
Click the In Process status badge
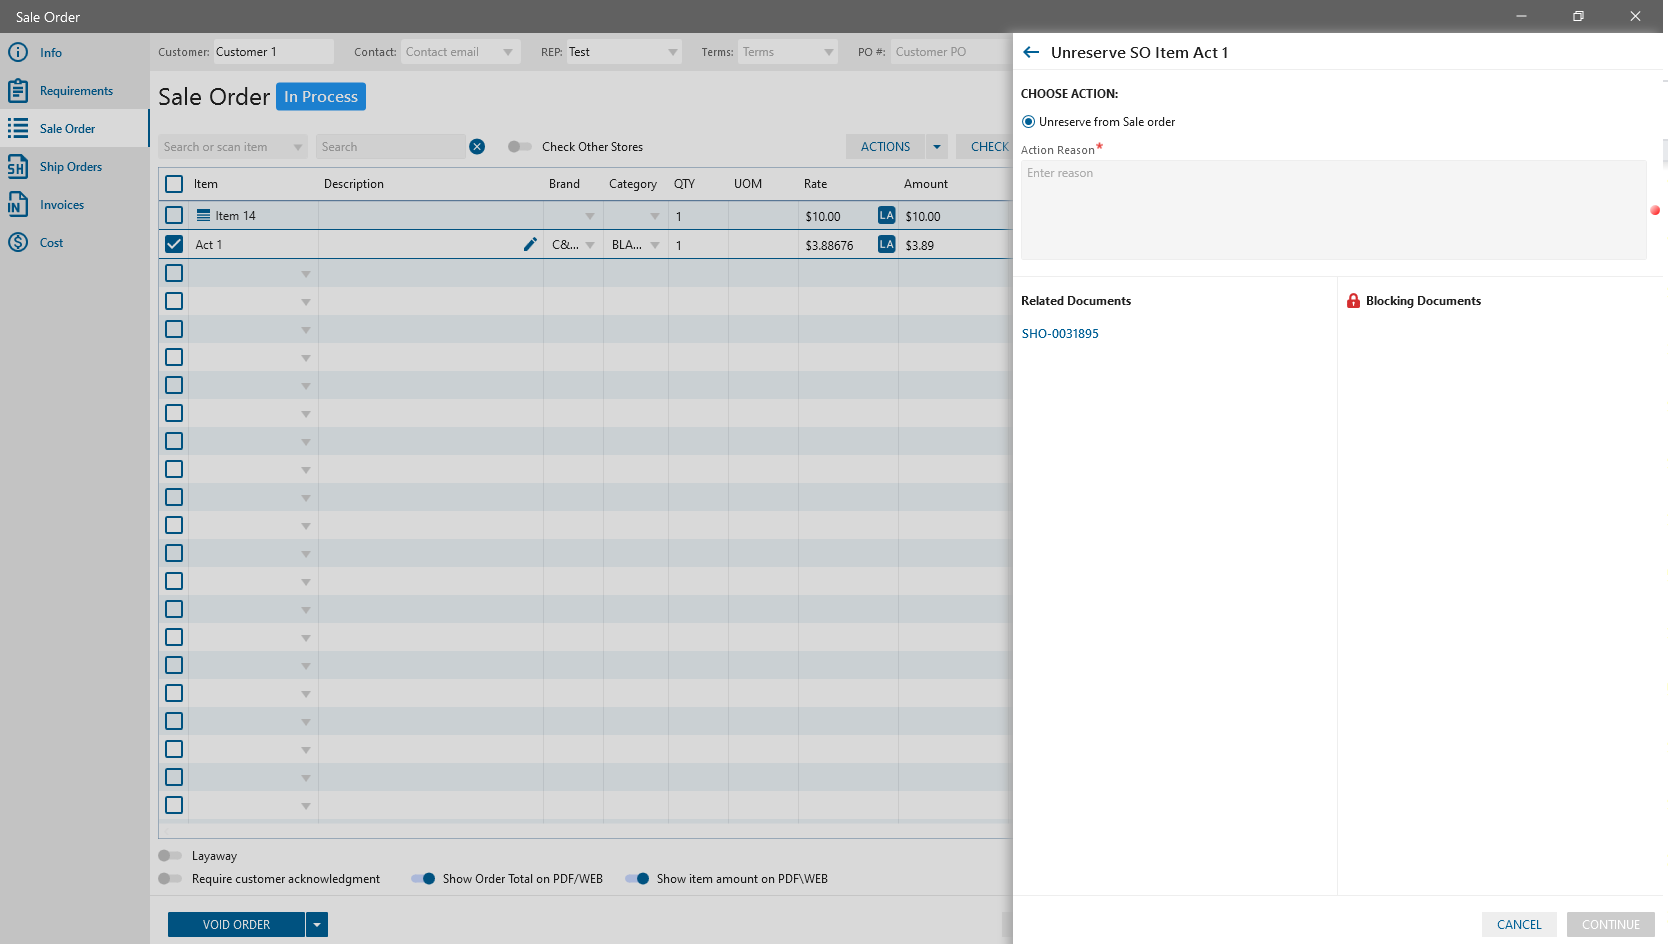tap(321, 97)
